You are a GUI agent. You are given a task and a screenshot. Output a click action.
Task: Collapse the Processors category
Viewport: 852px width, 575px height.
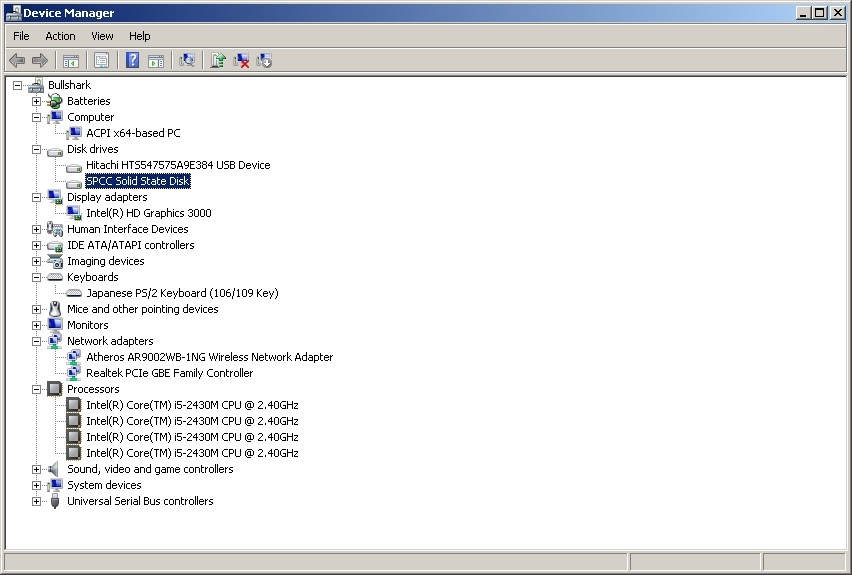[37, 389]
